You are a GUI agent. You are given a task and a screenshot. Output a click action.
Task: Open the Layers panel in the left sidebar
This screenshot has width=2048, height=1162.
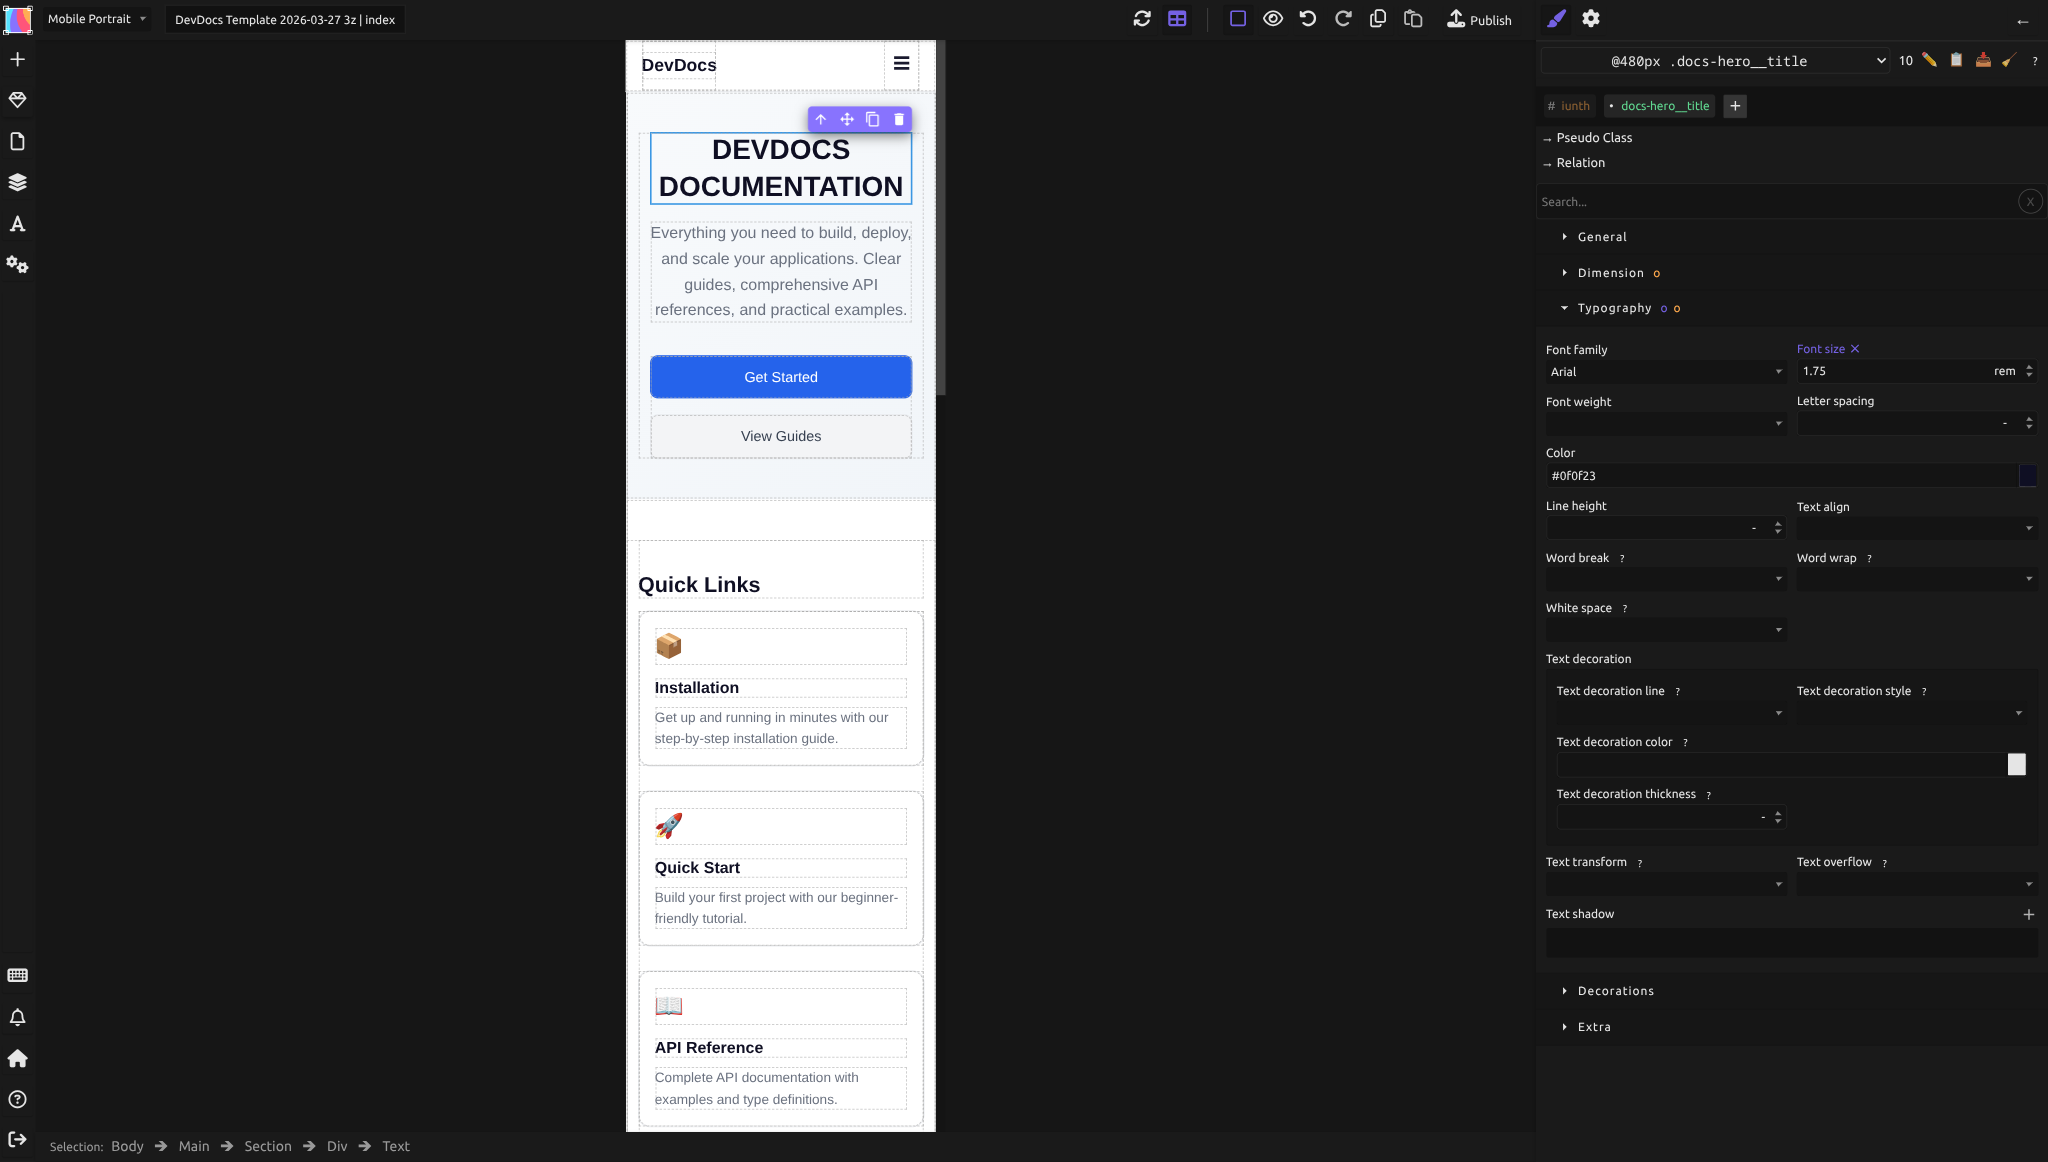(x=18, y=182)
